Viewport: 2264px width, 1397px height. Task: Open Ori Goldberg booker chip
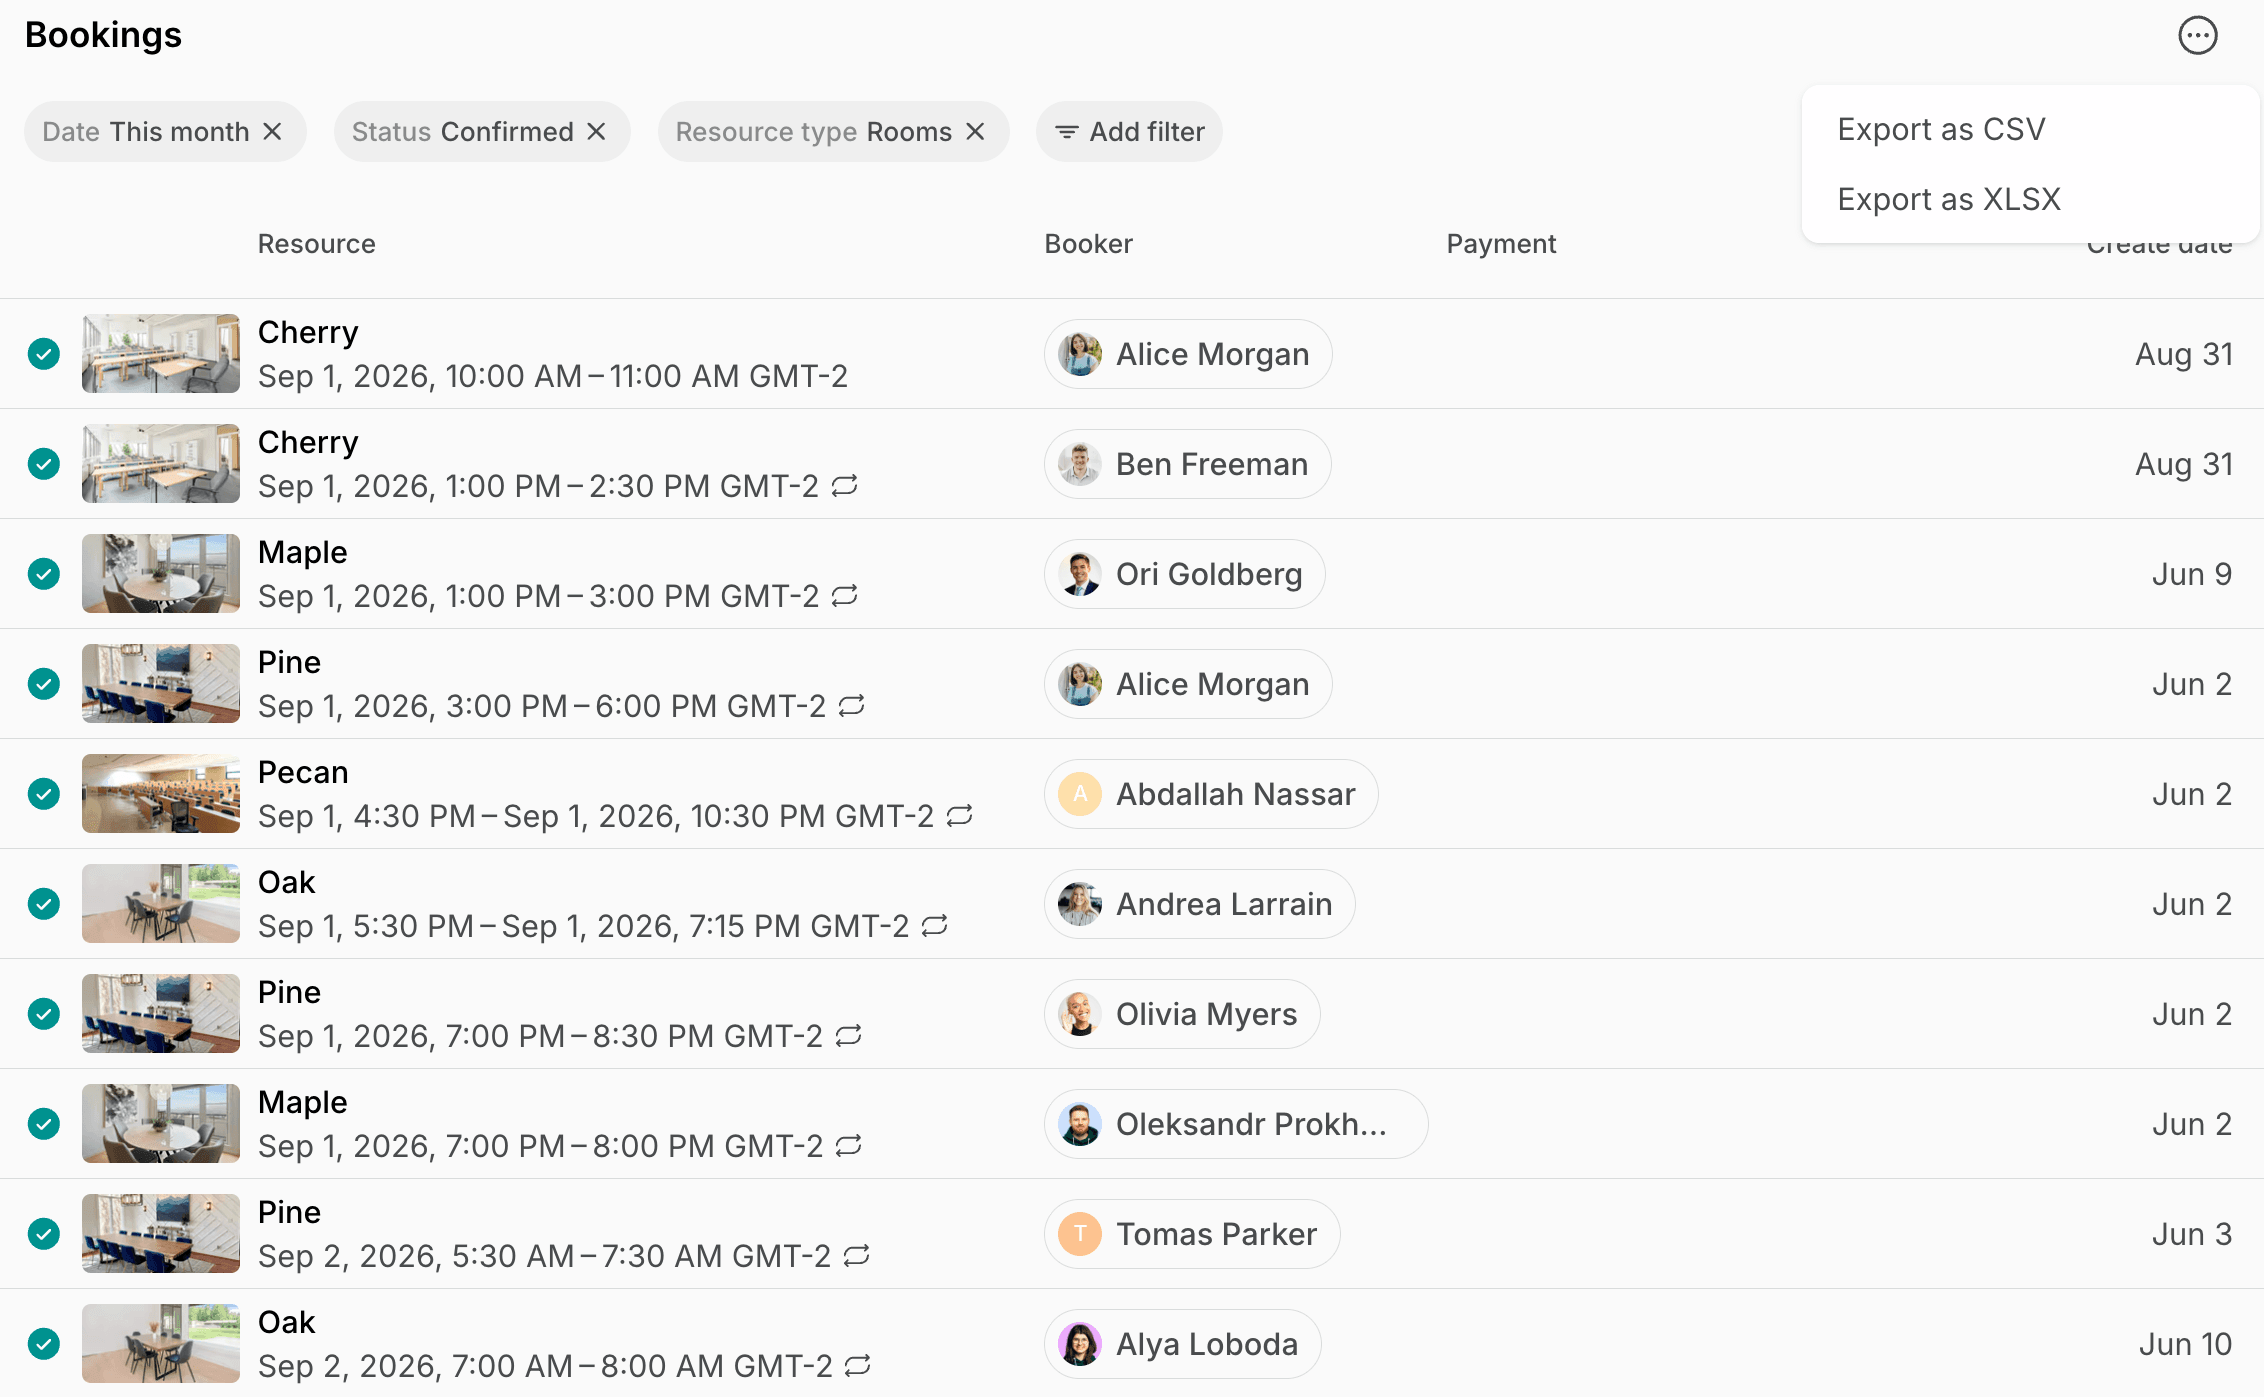tap(1184, 574)
